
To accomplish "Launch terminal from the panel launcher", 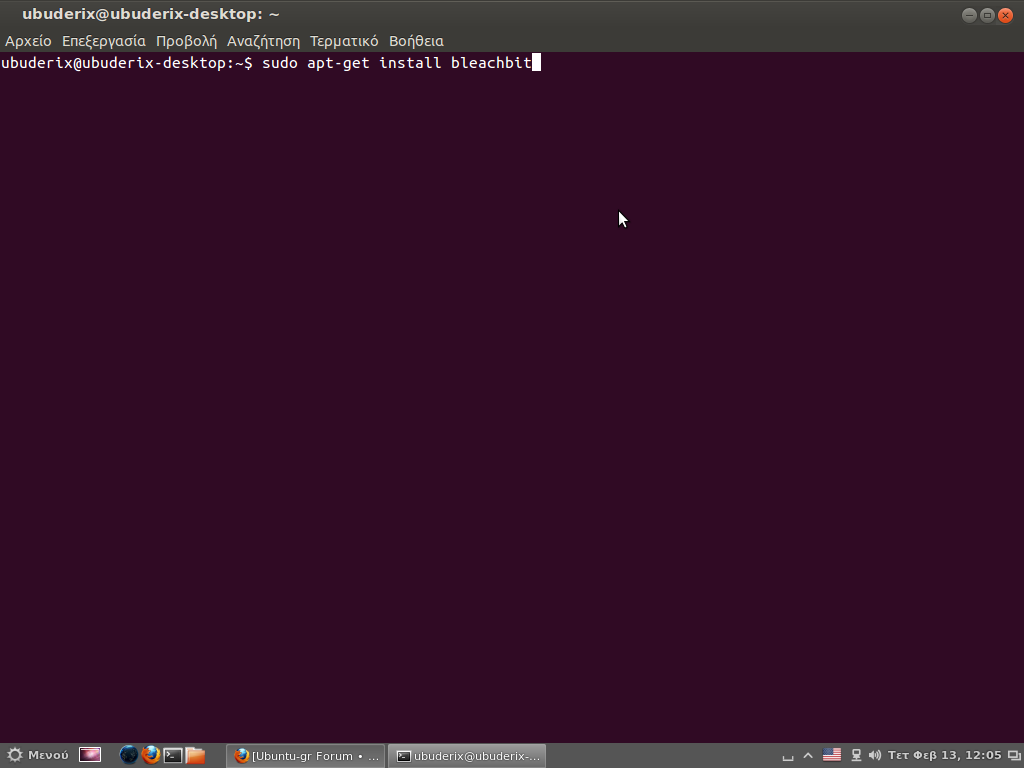I will [x=172, y=756].
